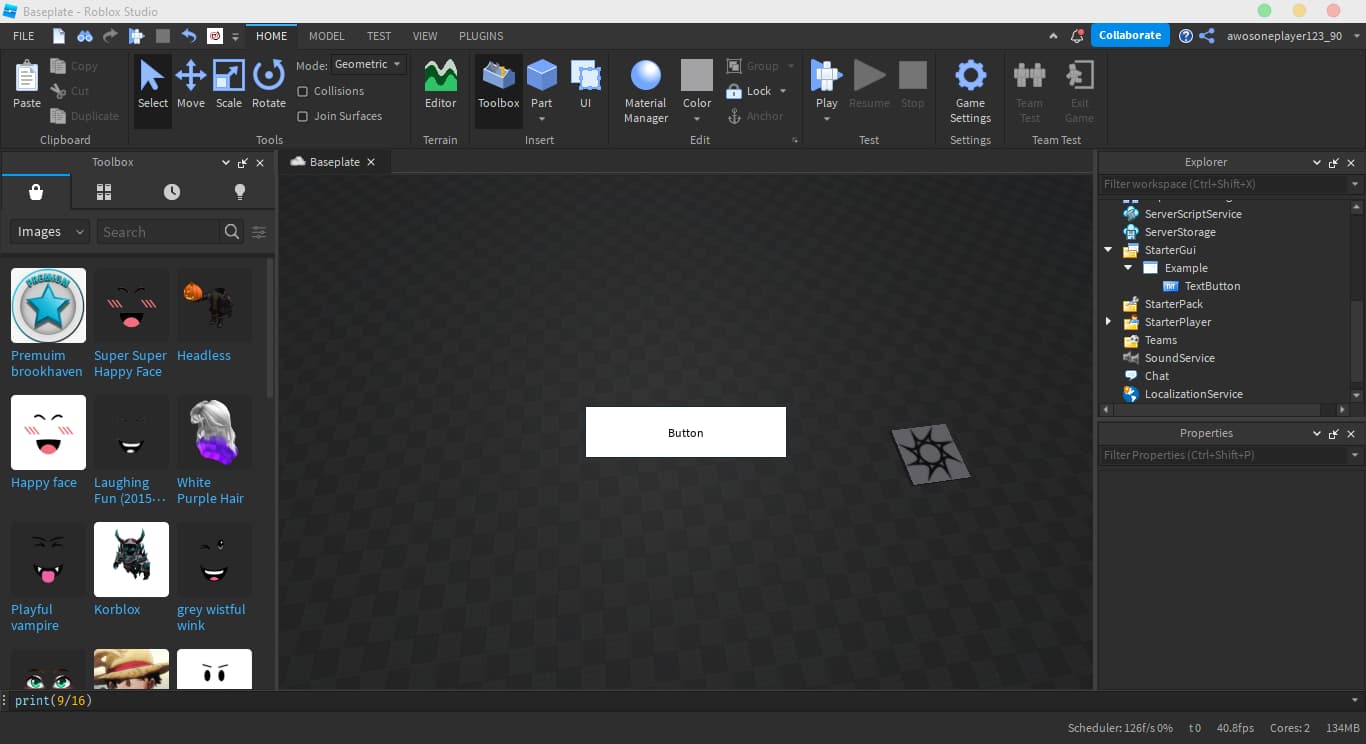Switch to the Toolbox Inventory grid tab
This screenshot has width=1366, height=744.
coord(104,192)
